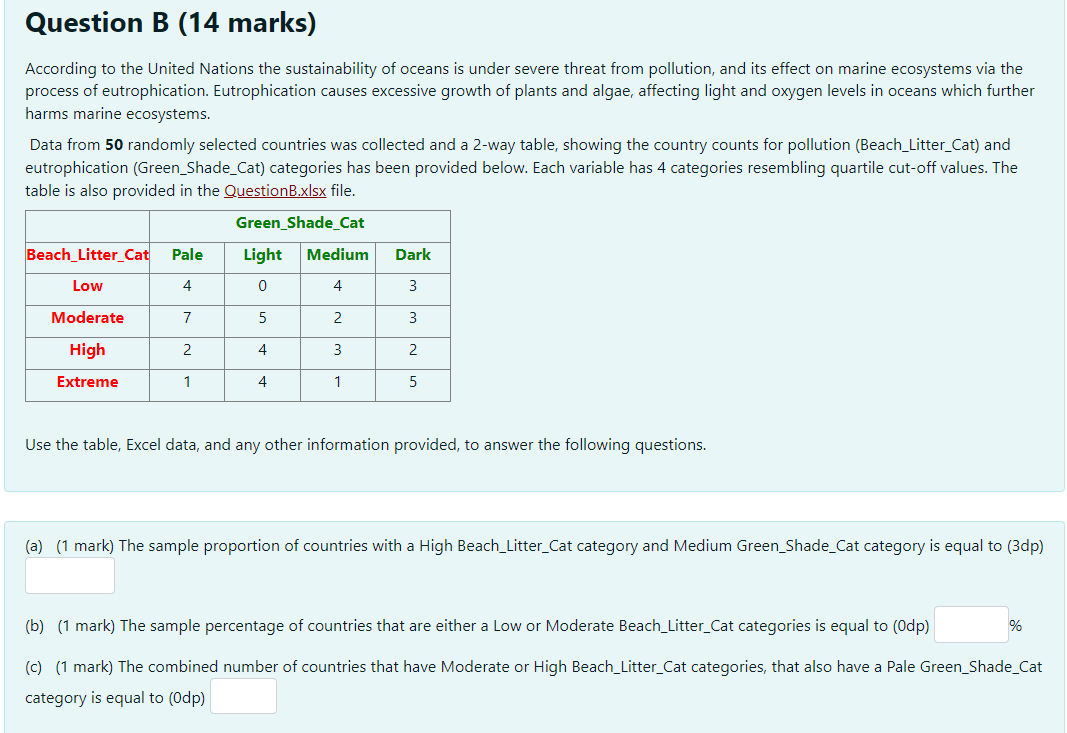Click the answer box for part (a)
Image resolution: width=1067 pixels, height=733 pixels.
click(70, 576)
